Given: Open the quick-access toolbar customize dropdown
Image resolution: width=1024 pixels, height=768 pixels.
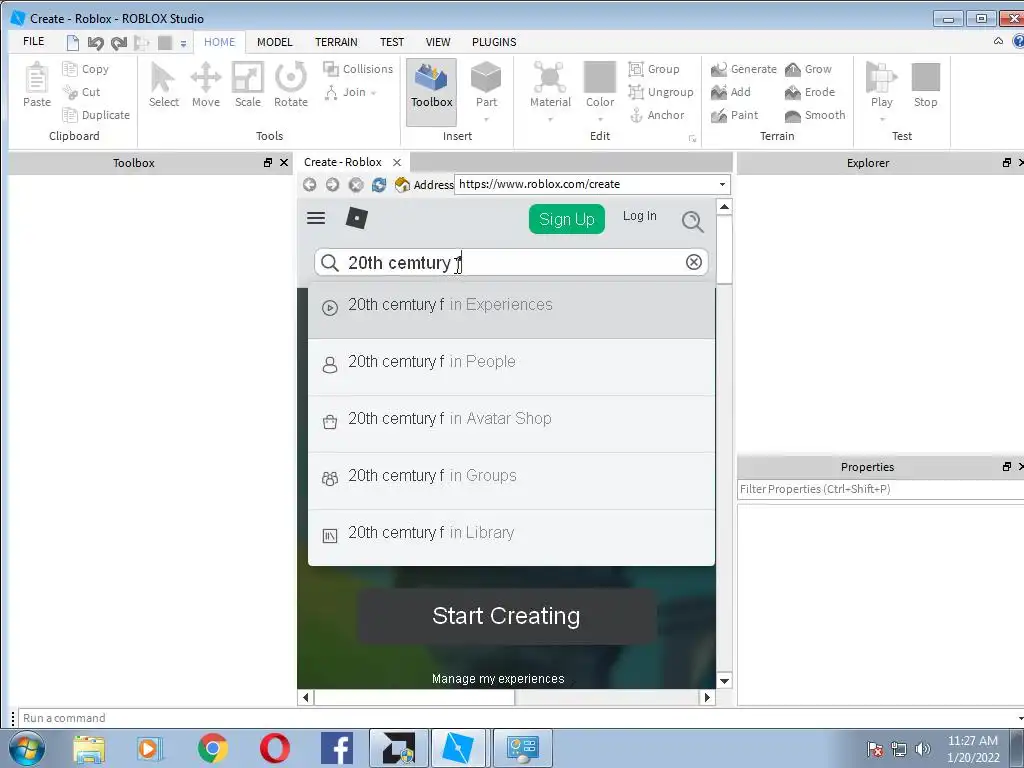Looking at the screenshot, I should point(184,44).
